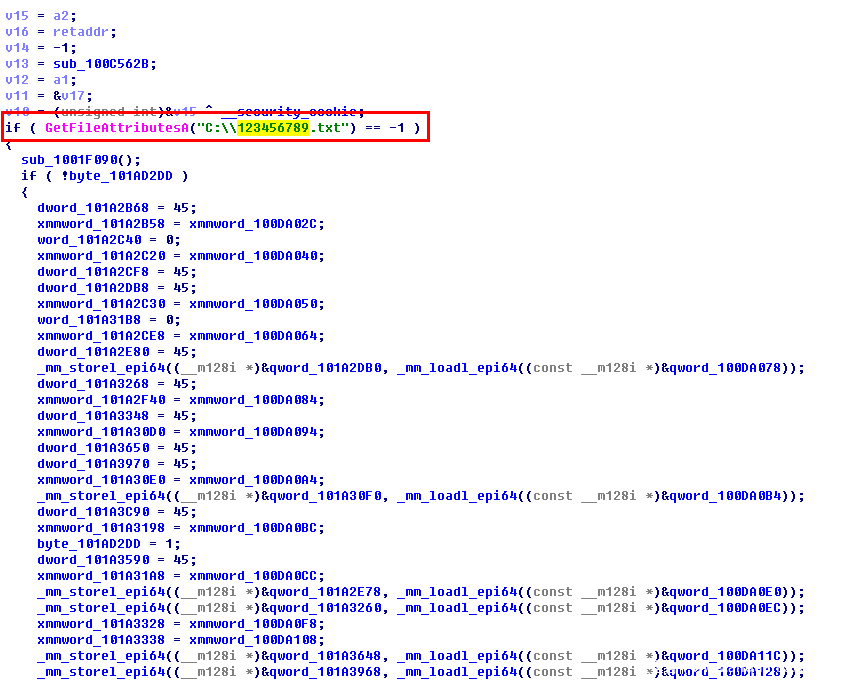Click qword_101A2E78
Viewport: 853px width, 686px height.
326,592
